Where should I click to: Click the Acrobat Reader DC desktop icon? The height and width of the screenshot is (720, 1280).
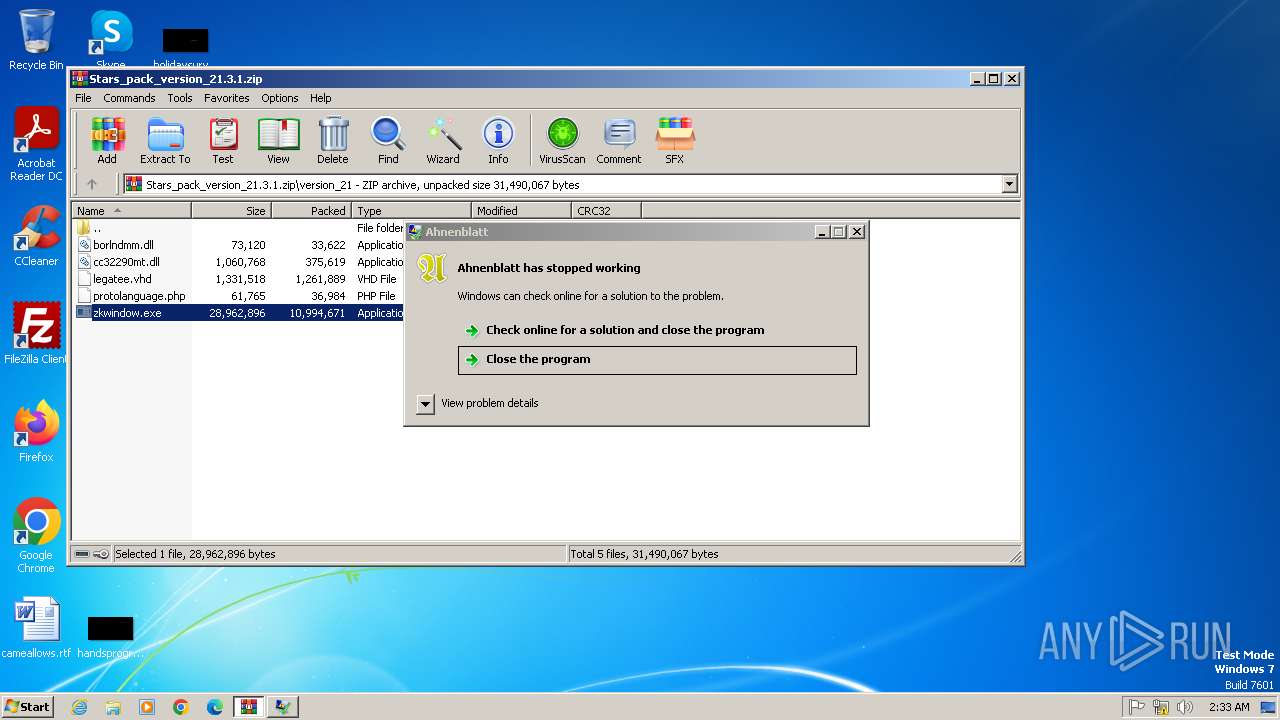(36, 145)
